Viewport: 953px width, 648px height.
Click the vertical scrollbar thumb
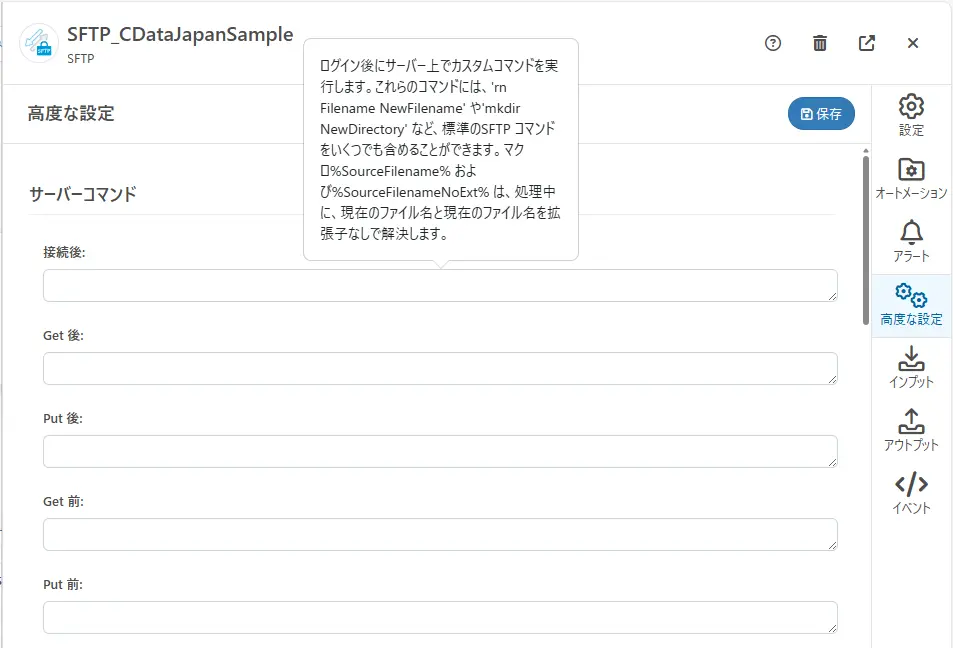865,240
